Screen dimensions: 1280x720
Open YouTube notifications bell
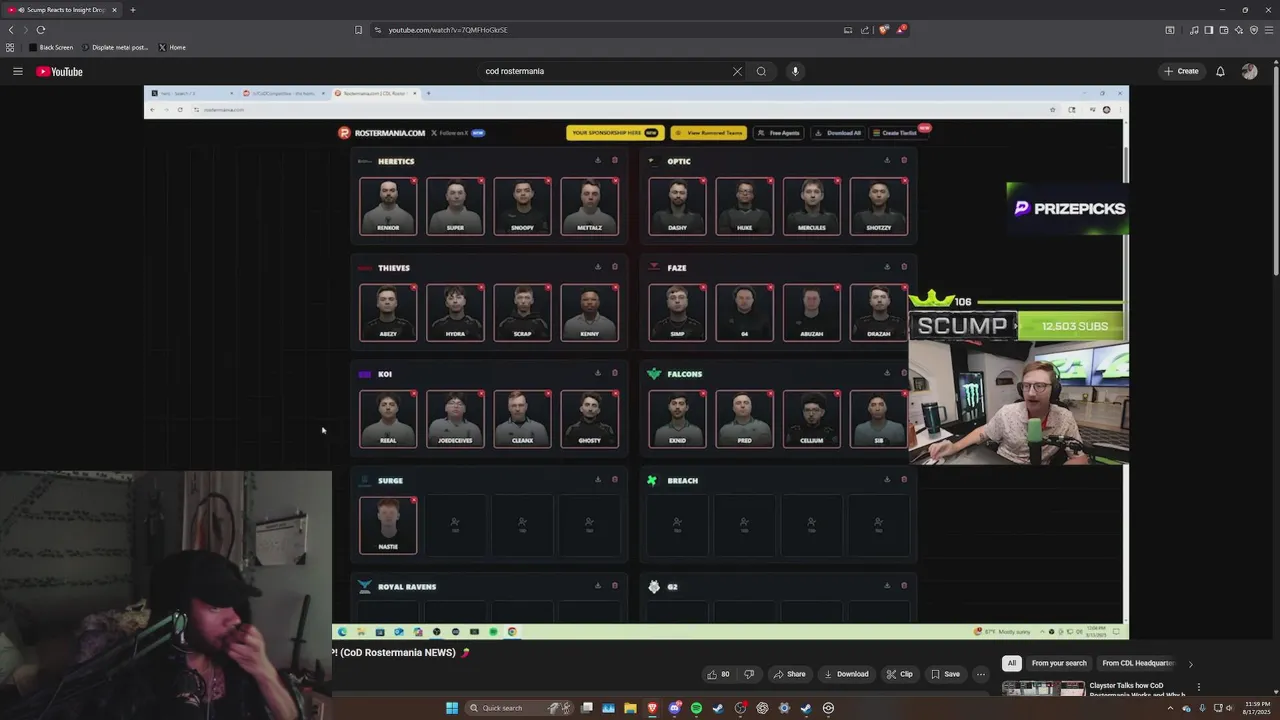point(1220,71)
